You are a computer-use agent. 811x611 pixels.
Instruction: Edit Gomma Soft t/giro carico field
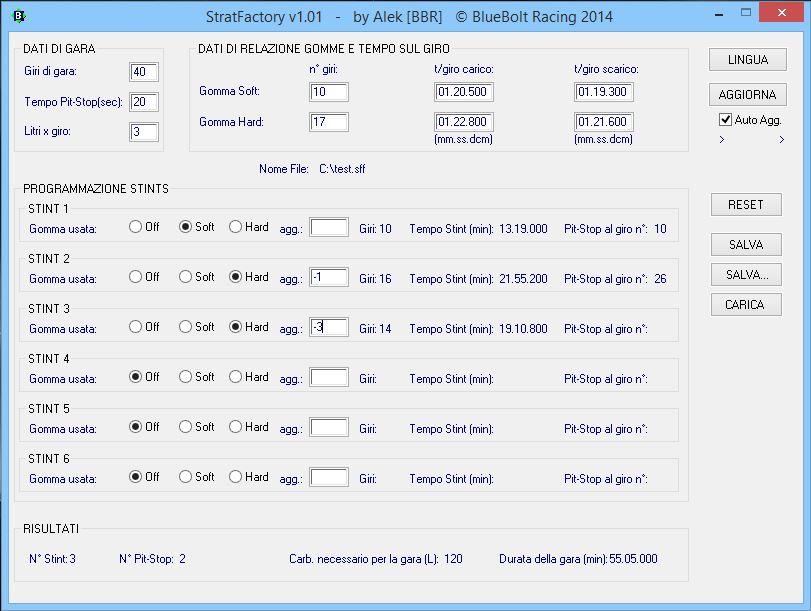click(464, 92)
